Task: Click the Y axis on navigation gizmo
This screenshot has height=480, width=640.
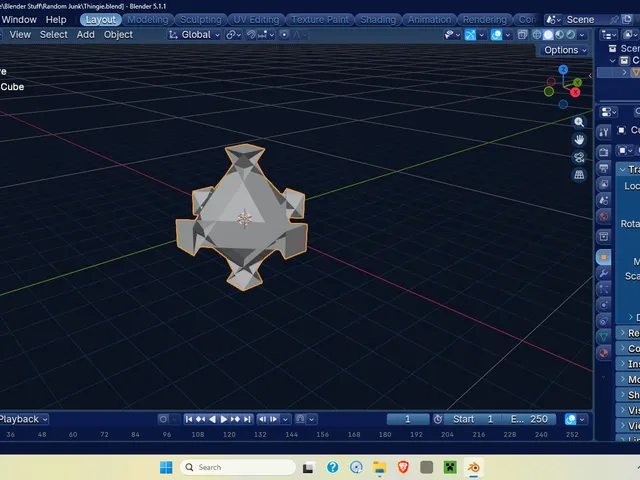Action: click(x=577, y=82)
